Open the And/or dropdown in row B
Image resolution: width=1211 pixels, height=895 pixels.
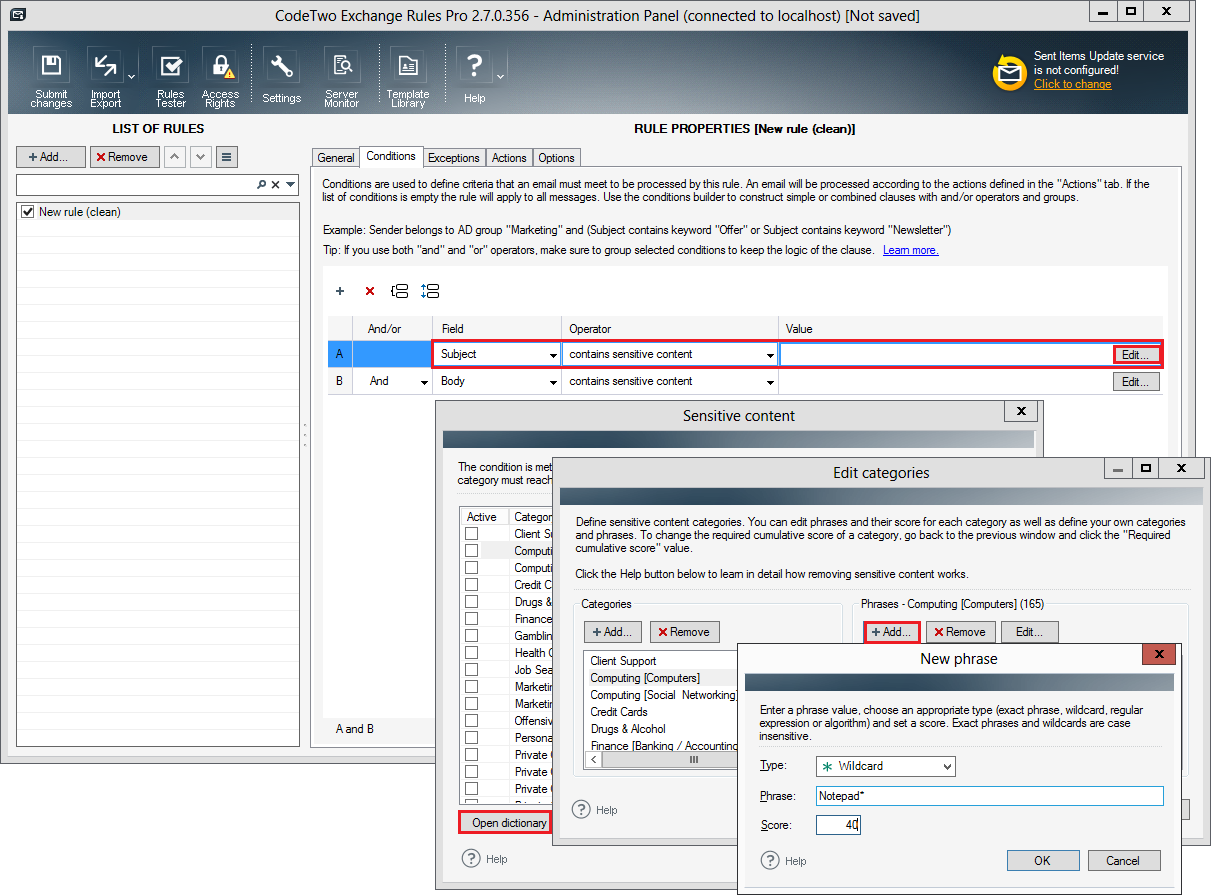423,382
